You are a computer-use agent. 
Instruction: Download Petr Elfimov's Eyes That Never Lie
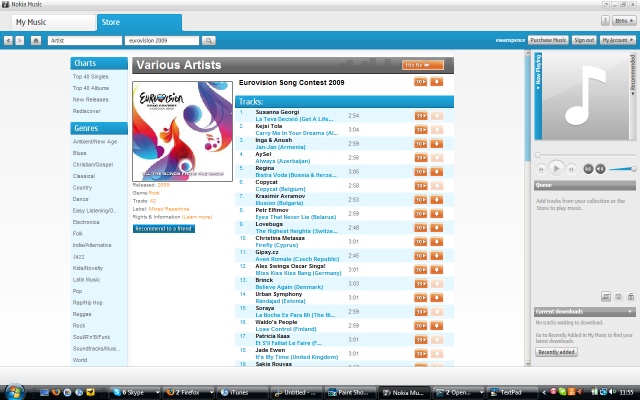pos(436,213)
